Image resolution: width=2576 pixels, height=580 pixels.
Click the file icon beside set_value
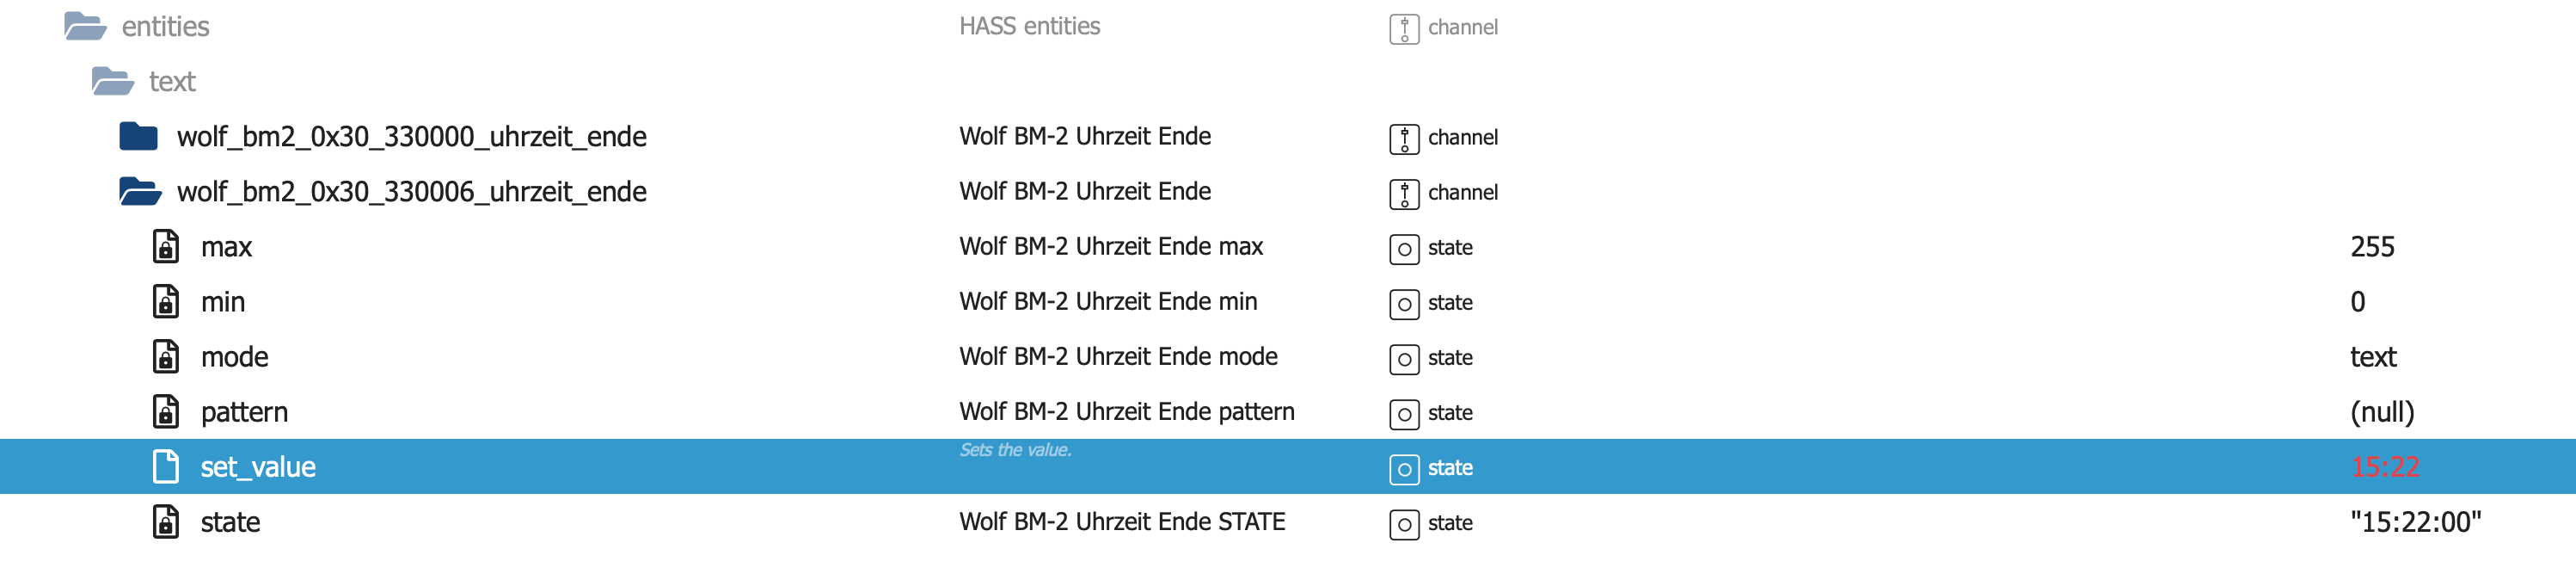(165, 466)
